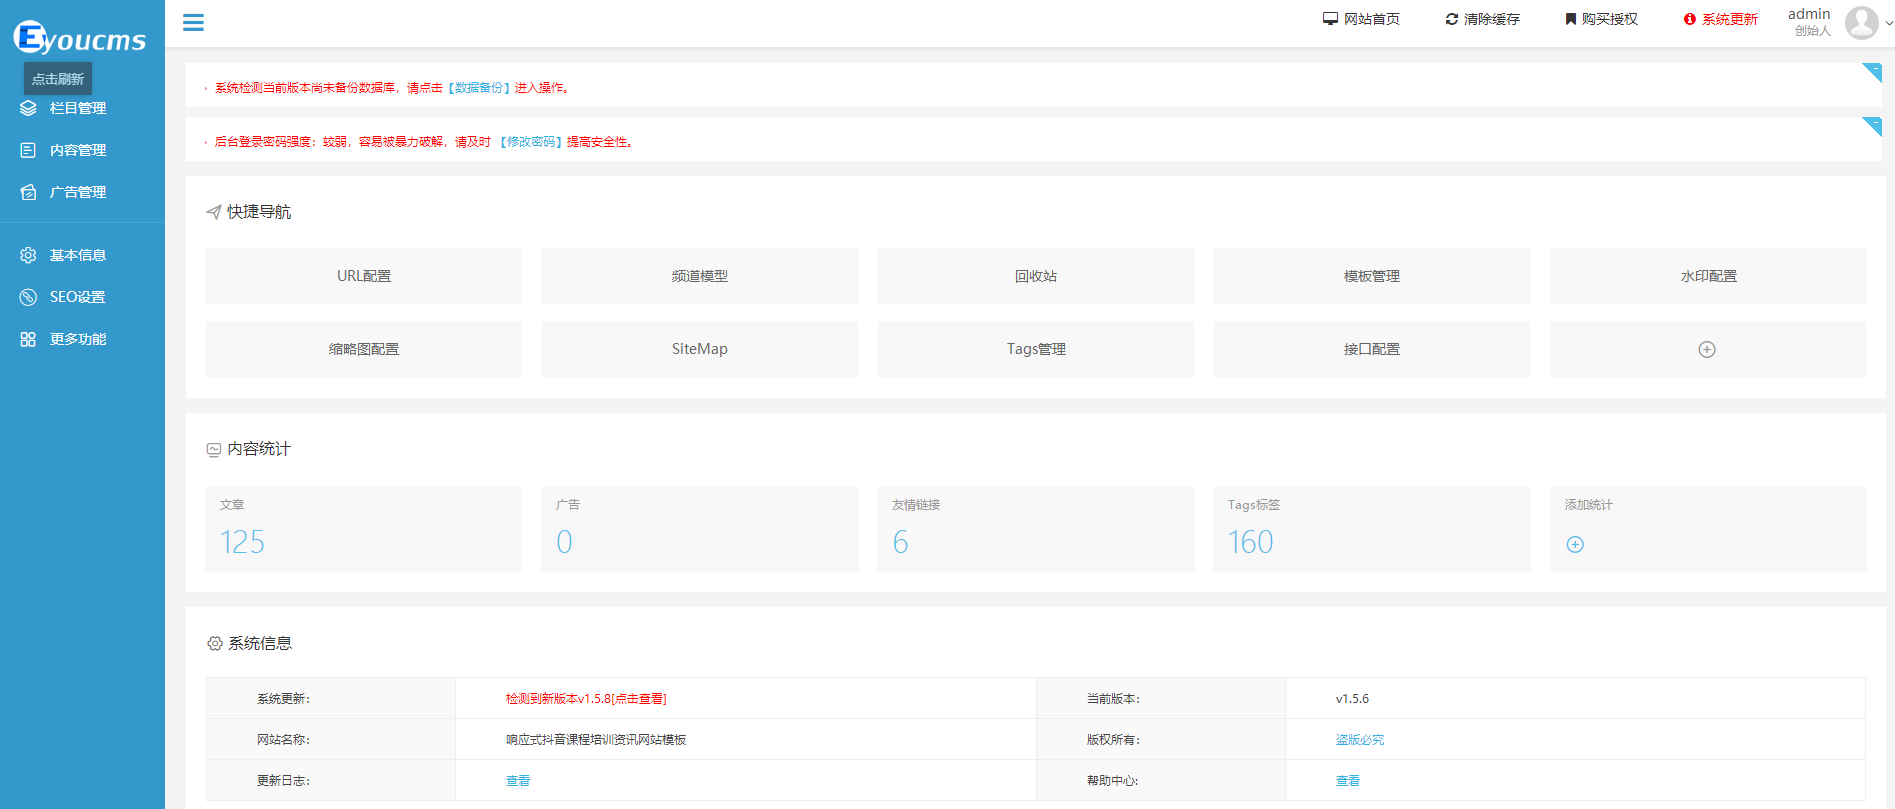Open SEO设置 in the sidebar
The image size is (1895, 809).
click(x=78, y=297)
